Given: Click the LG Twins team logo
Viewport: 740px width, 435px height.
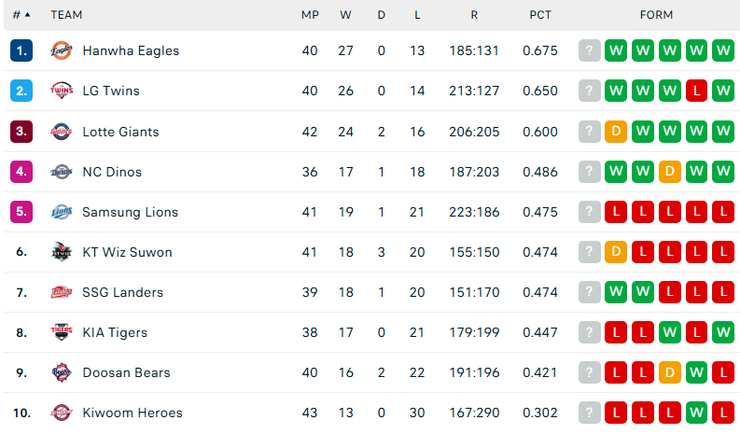Looking at the screenshot, I should [62, 91].
